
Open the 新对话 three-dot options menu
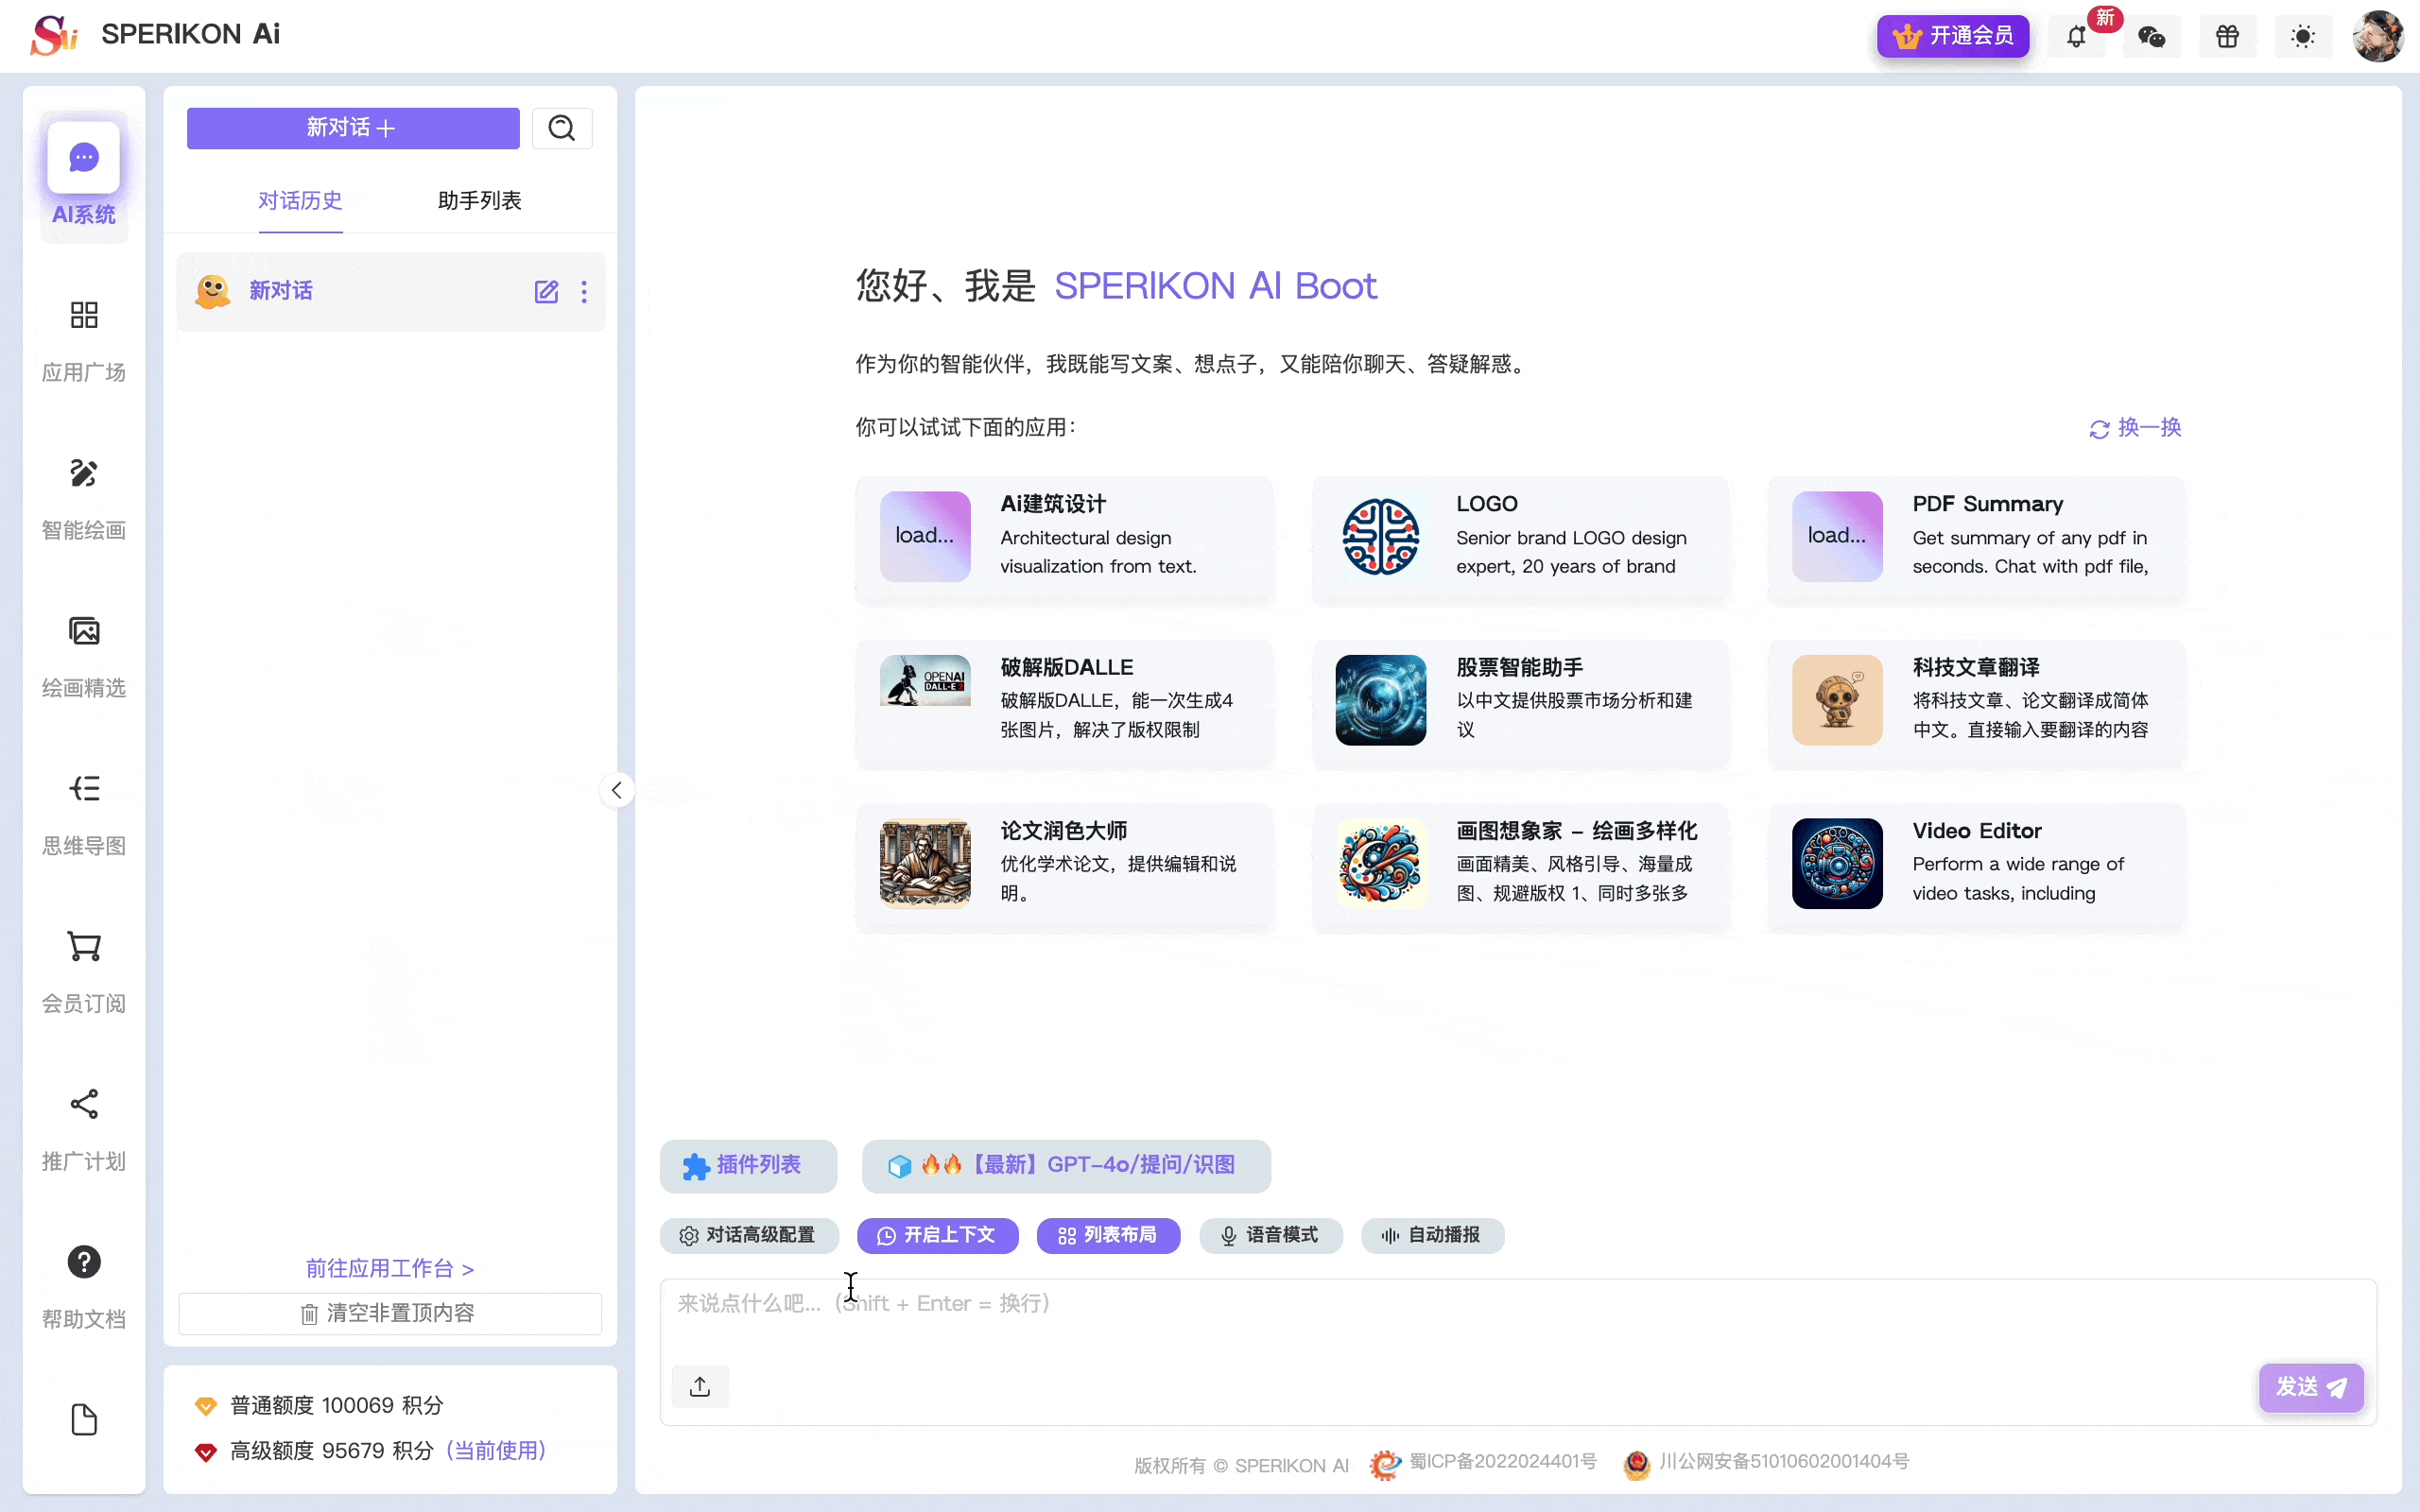click(584, 291)
